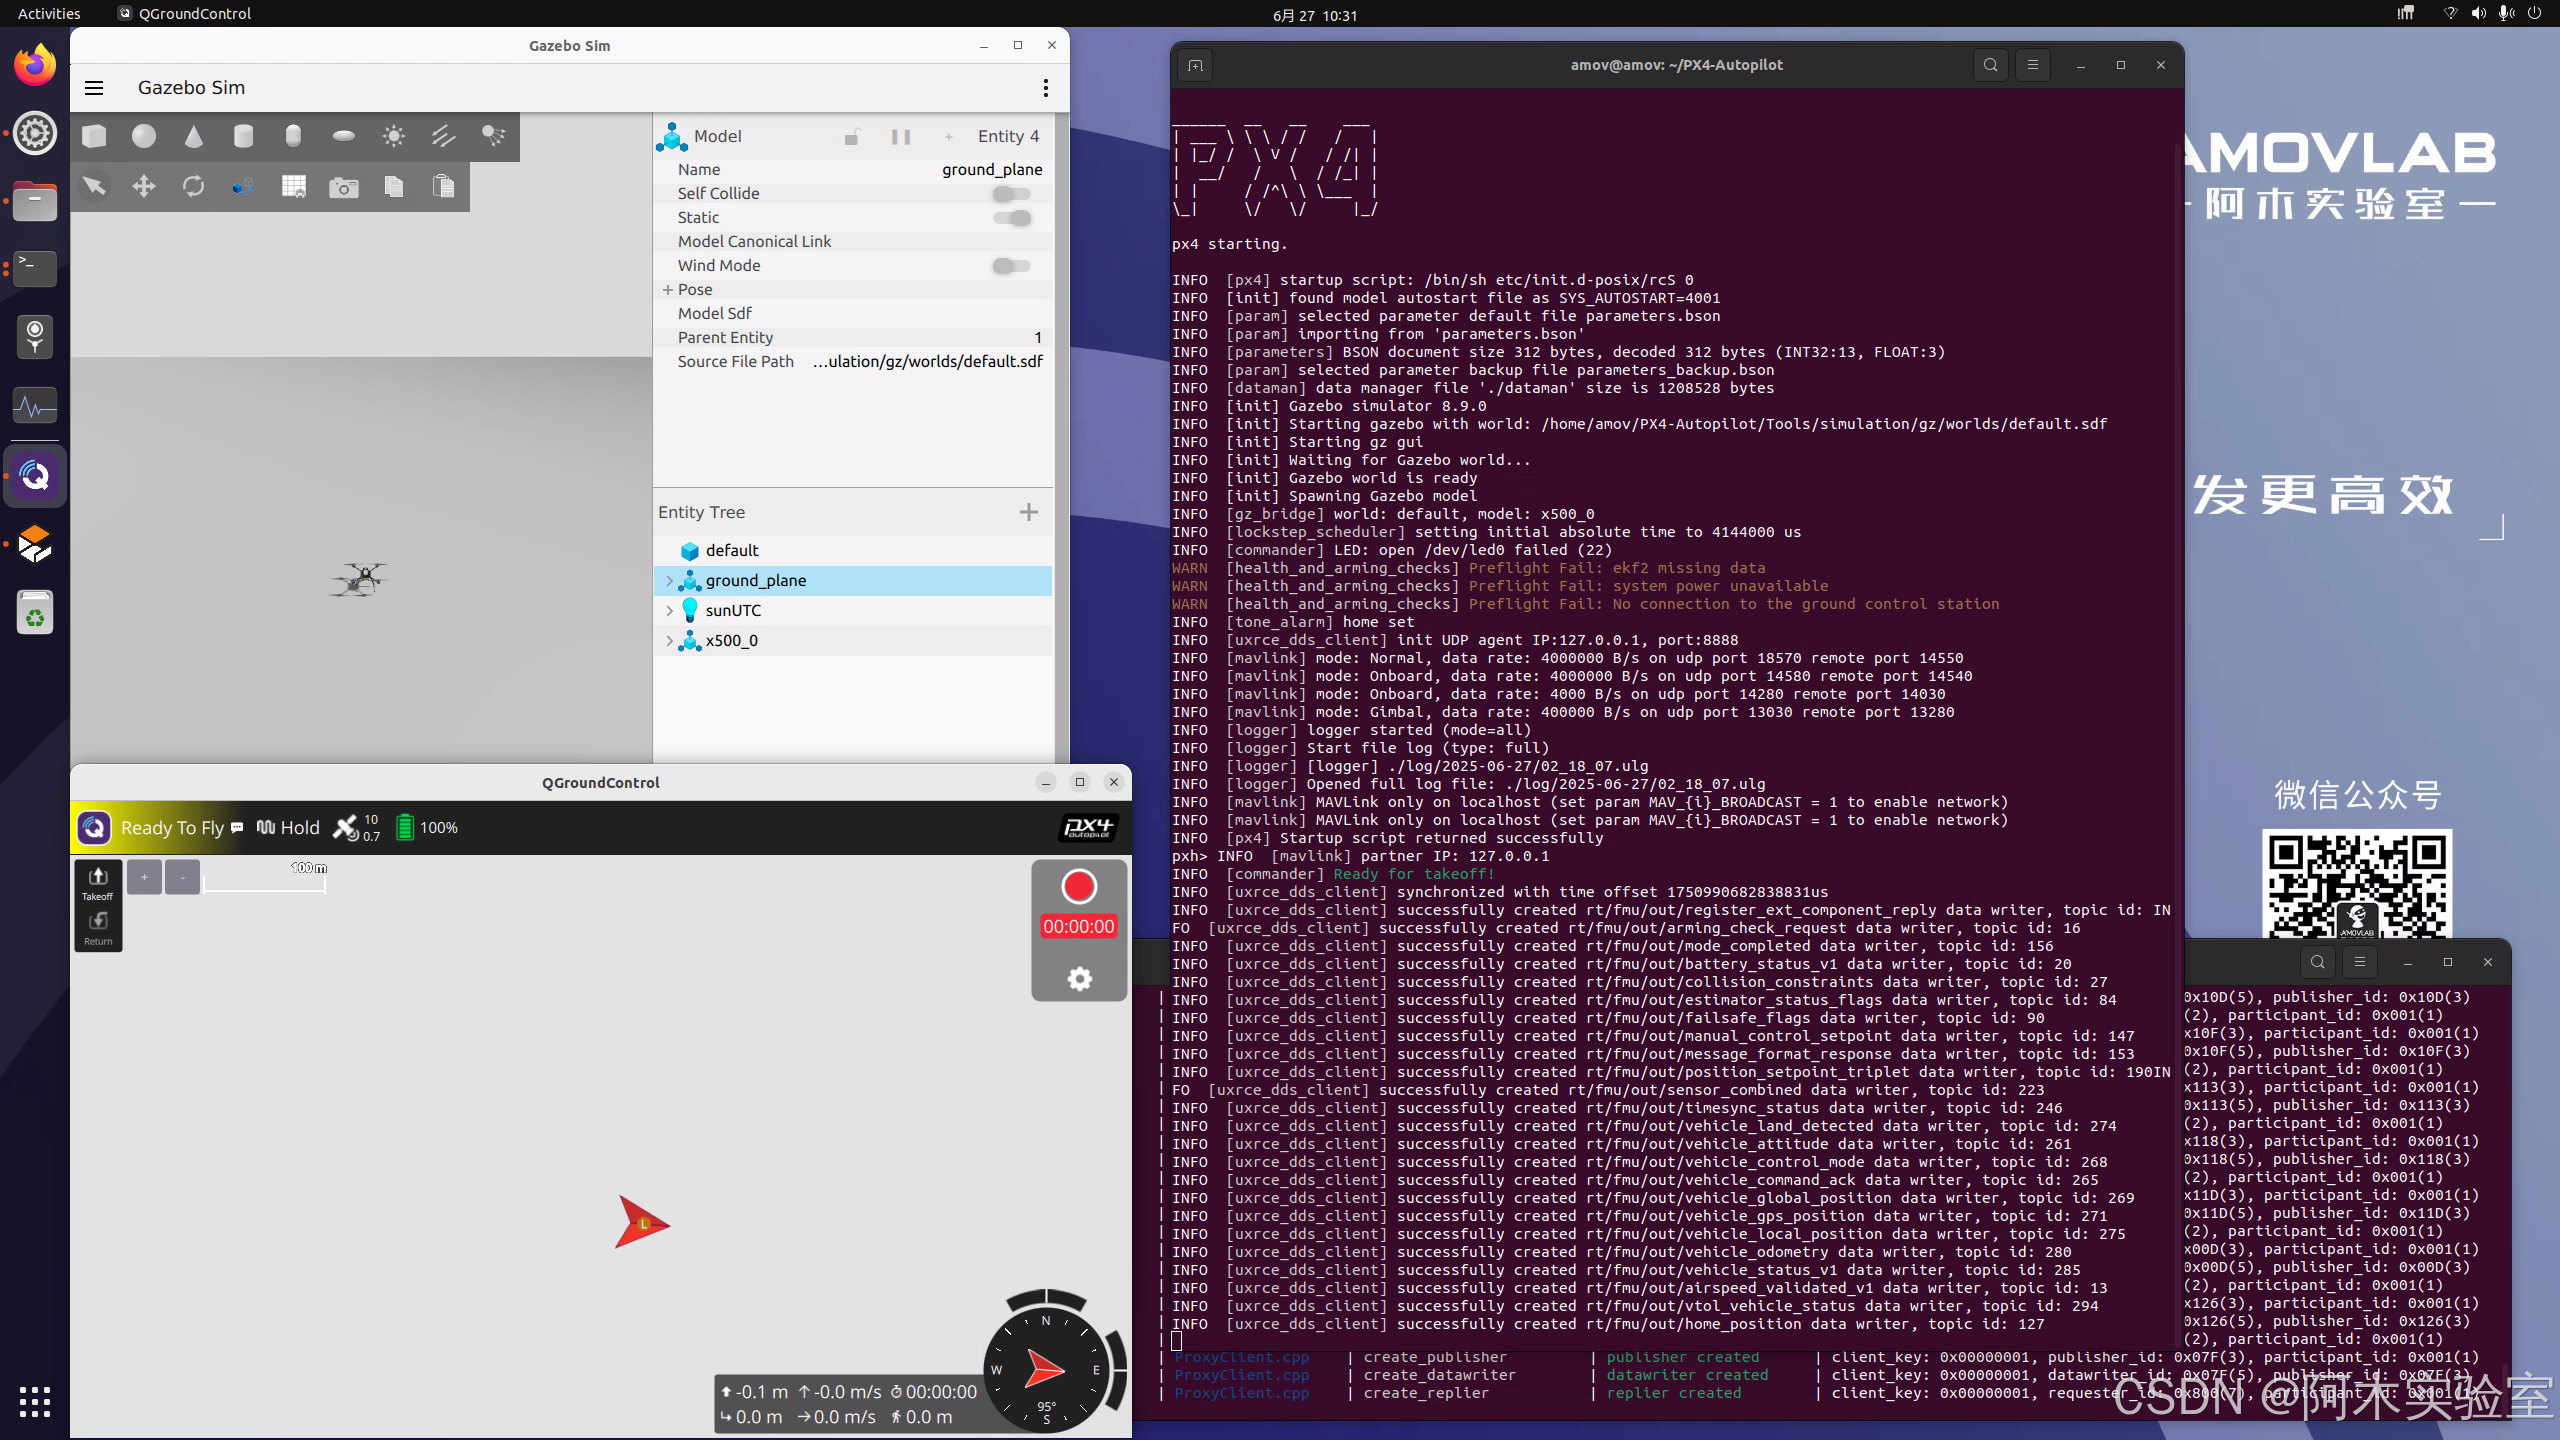Toggle the Static switch
Viewport: 2560px width, 1440px height.
1011,218
